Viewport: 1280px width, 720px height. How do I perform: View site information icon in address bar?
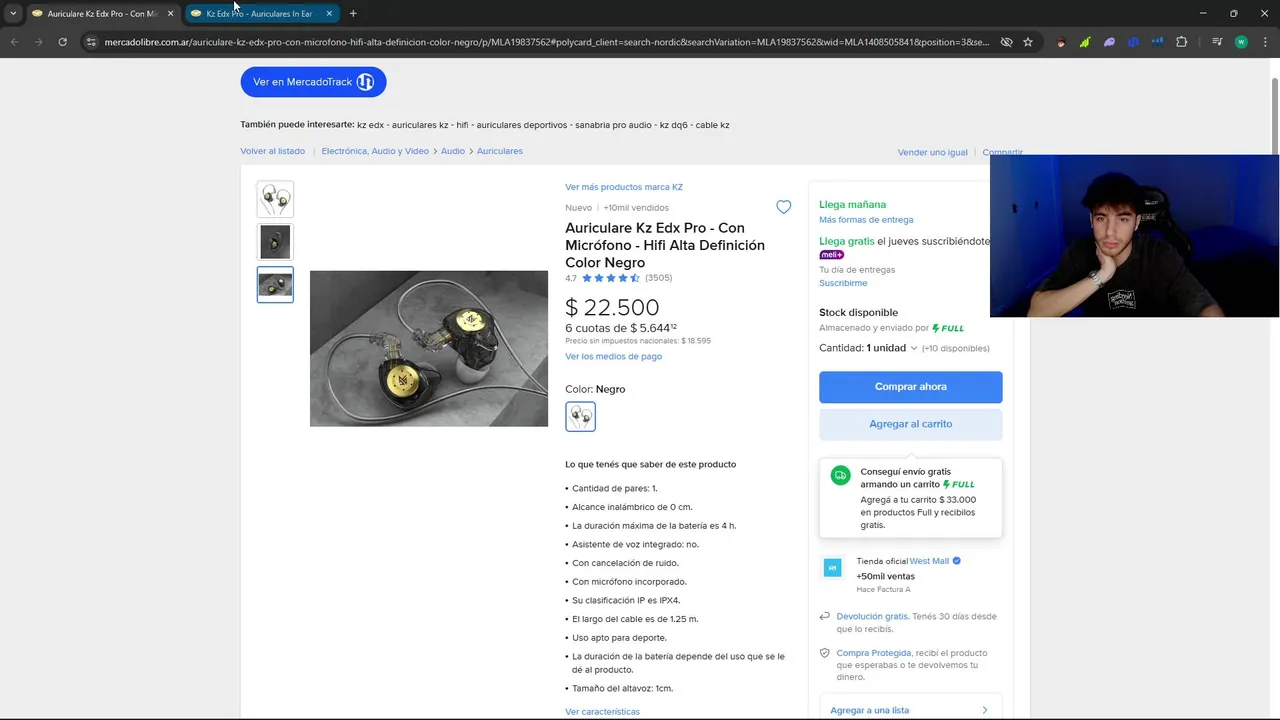(90, 42)
